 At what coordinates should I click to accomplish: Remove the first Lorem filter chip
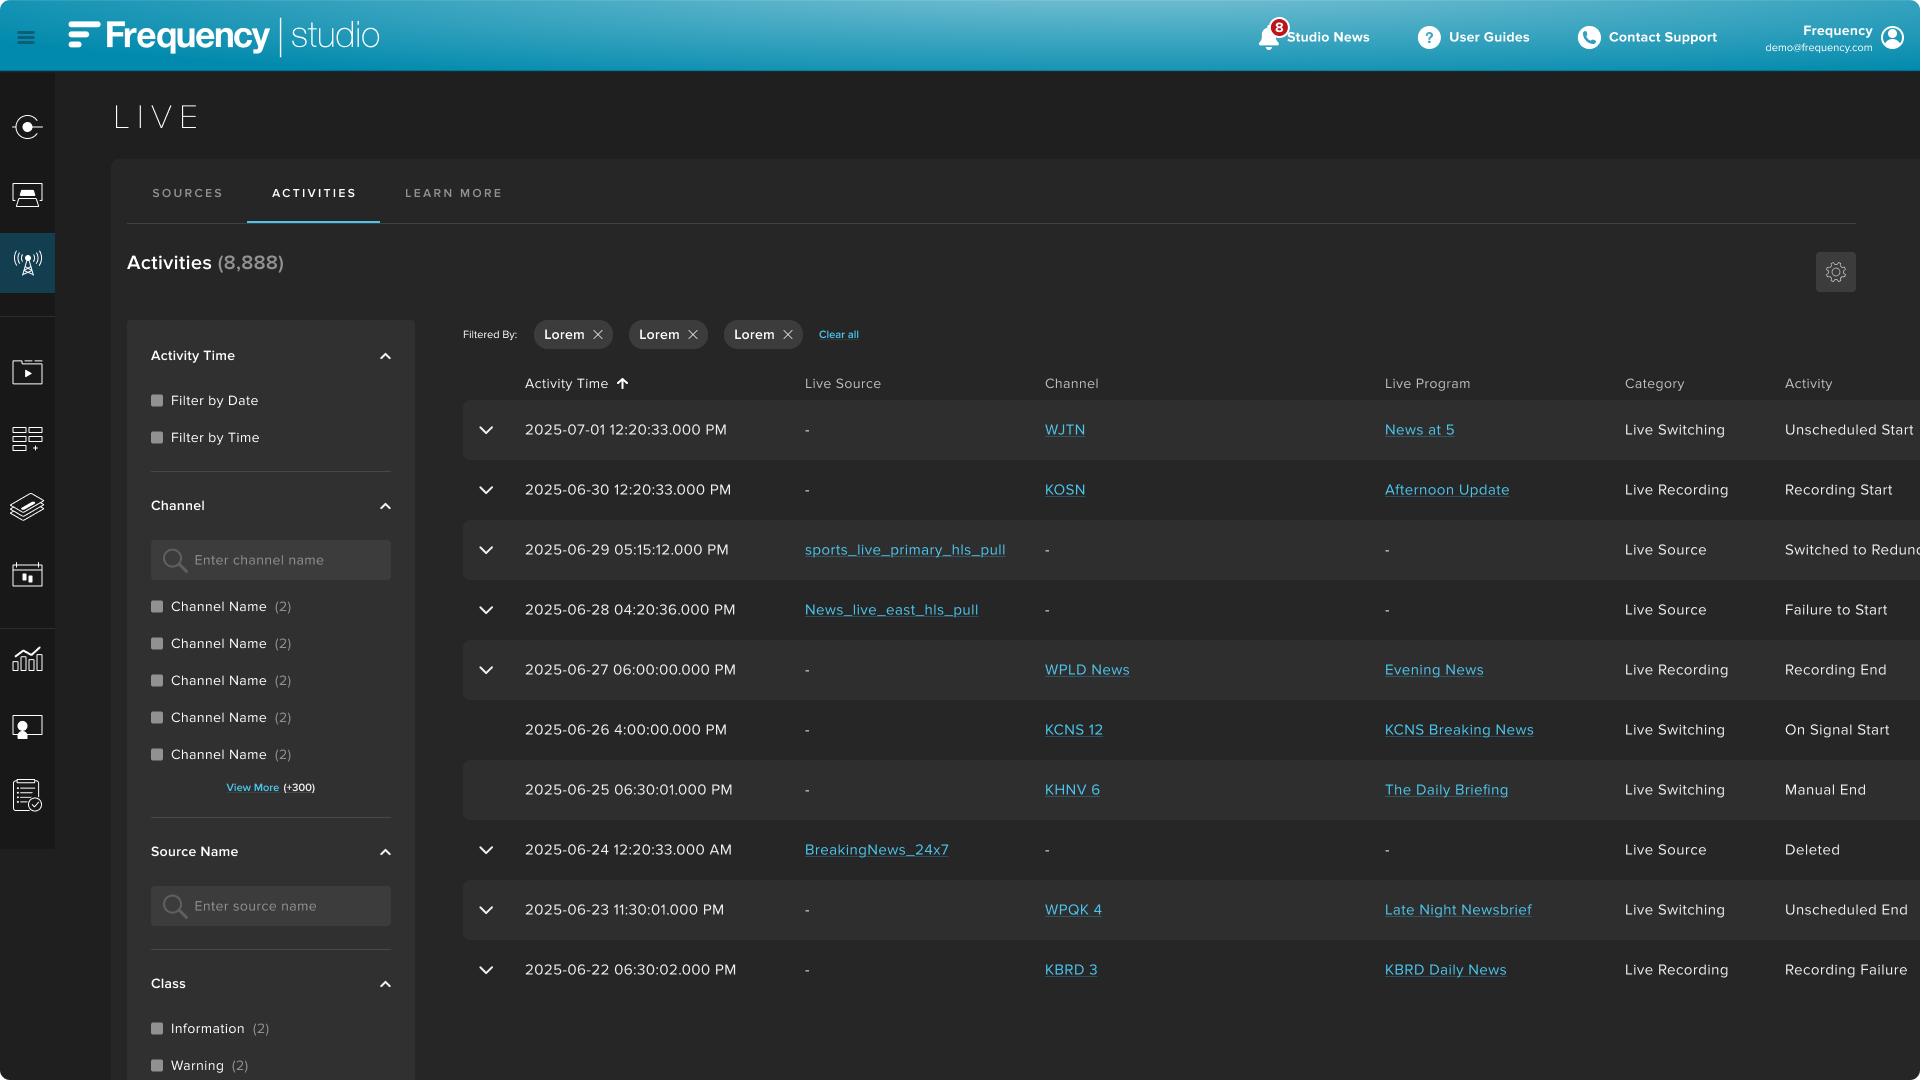tap(598, 335)
